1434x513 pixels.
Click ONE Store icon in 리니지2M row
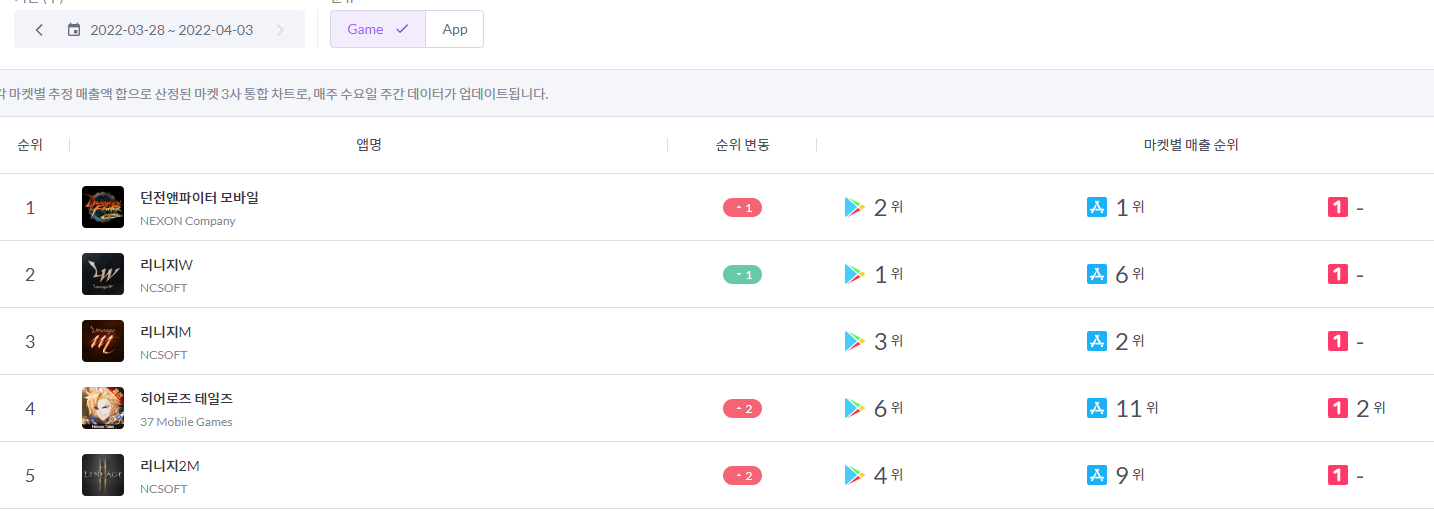[1338, 475]
